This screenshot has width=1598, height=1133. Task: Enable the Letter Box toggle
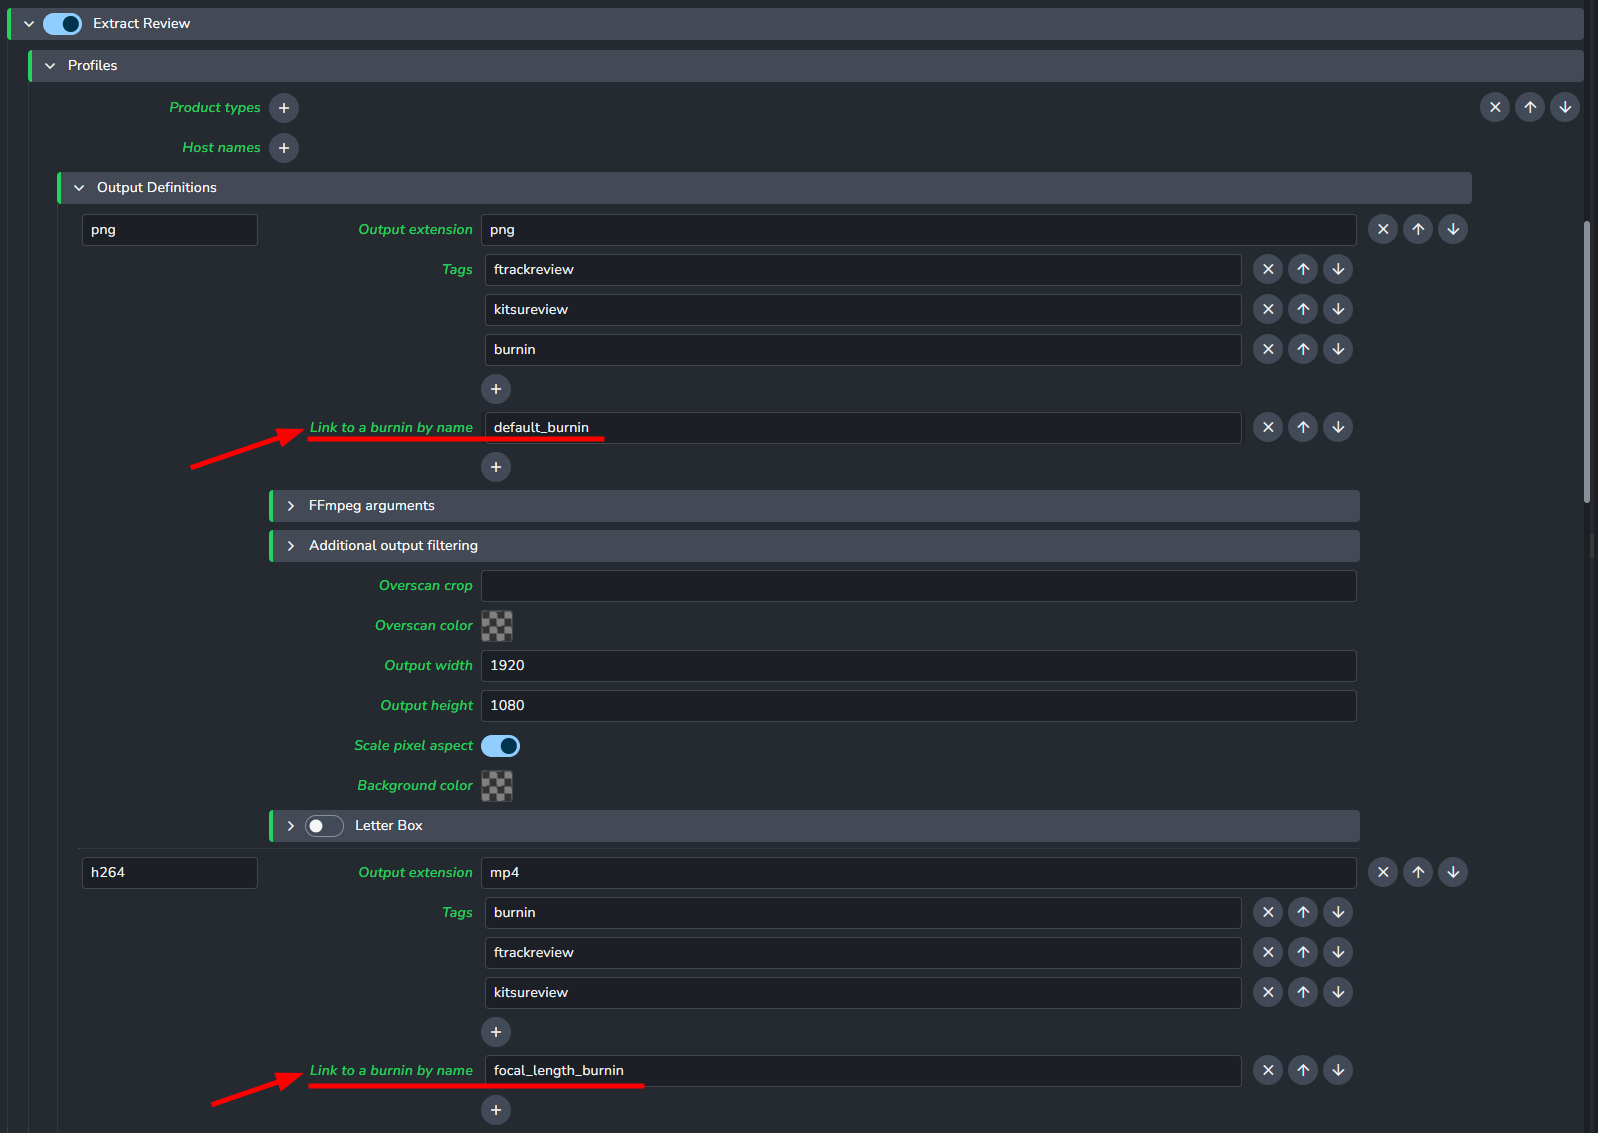[x=324, y=826]
